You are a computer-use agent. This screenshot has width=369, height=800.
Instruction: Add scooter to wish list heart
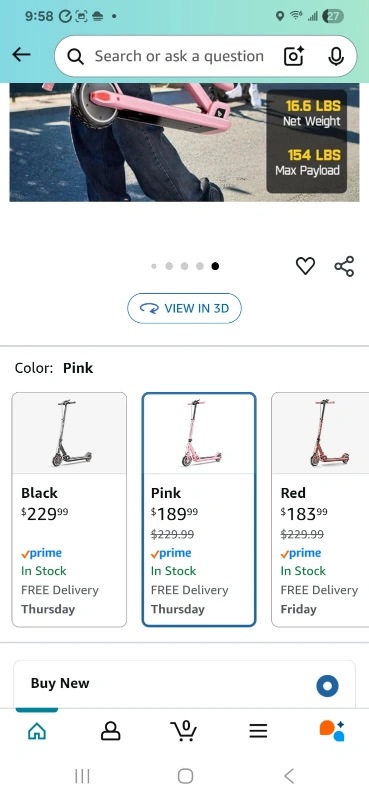click(x=305, y=266)
